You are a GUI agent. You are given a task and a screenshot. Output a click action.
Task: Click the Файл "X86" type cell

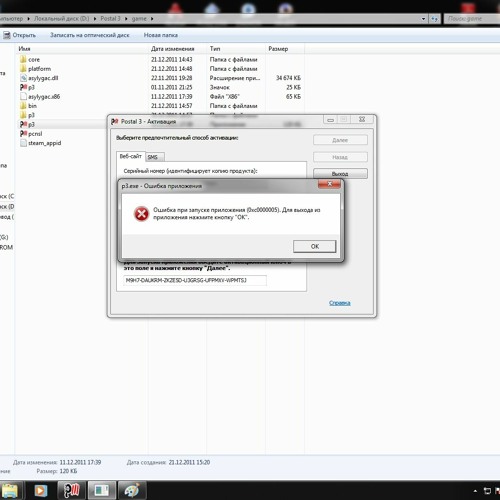tap(225, 97)
